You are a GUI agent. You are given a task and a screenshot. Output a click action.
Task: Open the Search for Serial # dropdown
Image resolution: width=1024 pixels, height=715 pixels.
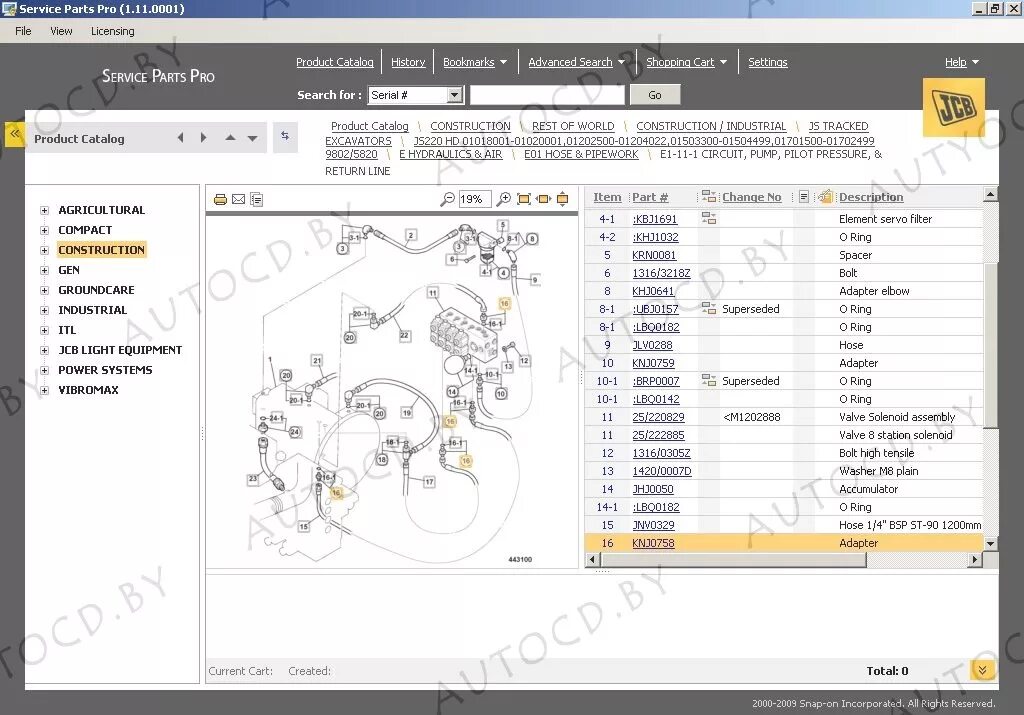coord(455,95)
